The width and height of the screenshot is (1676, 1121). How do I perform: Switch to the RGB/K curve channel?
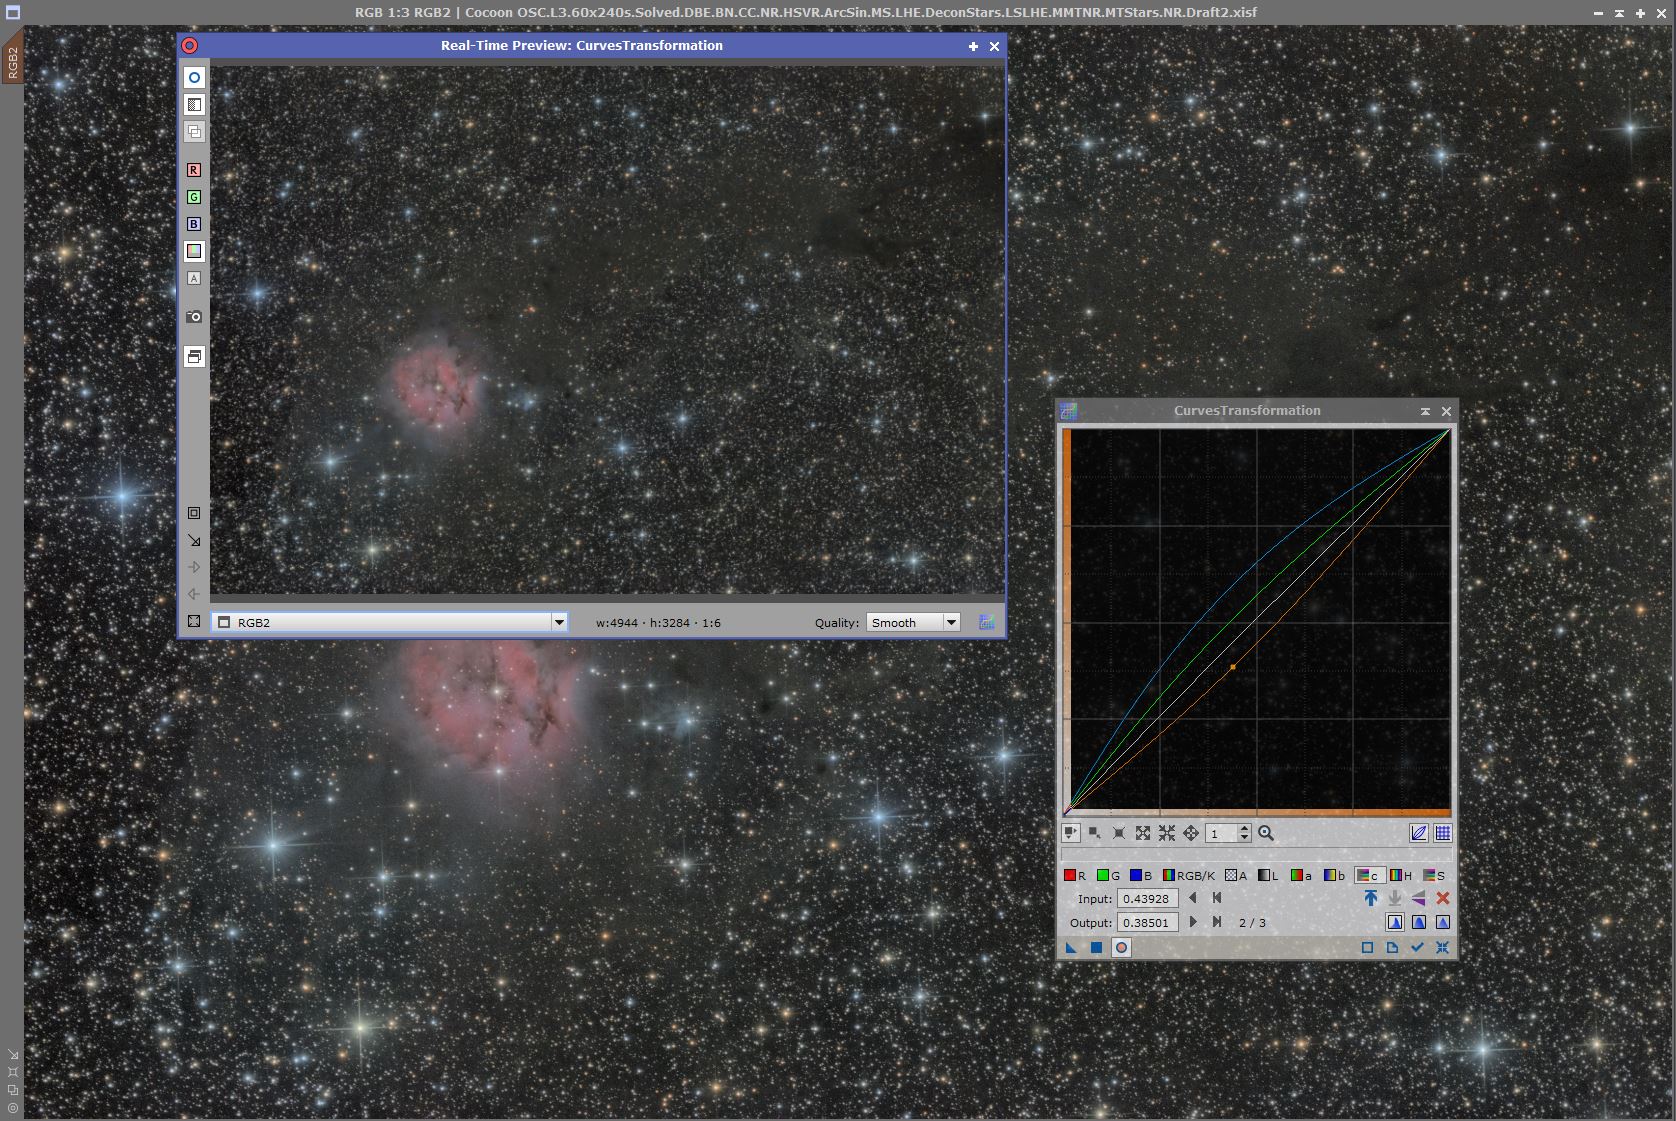(1189, 875)
